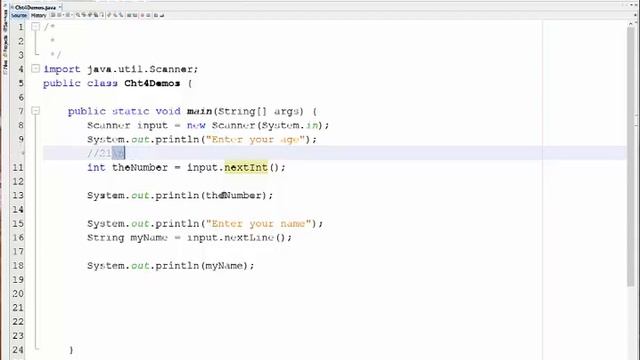
Task: Click the Comment toolbar icon
Action: [x=156, y=15]
